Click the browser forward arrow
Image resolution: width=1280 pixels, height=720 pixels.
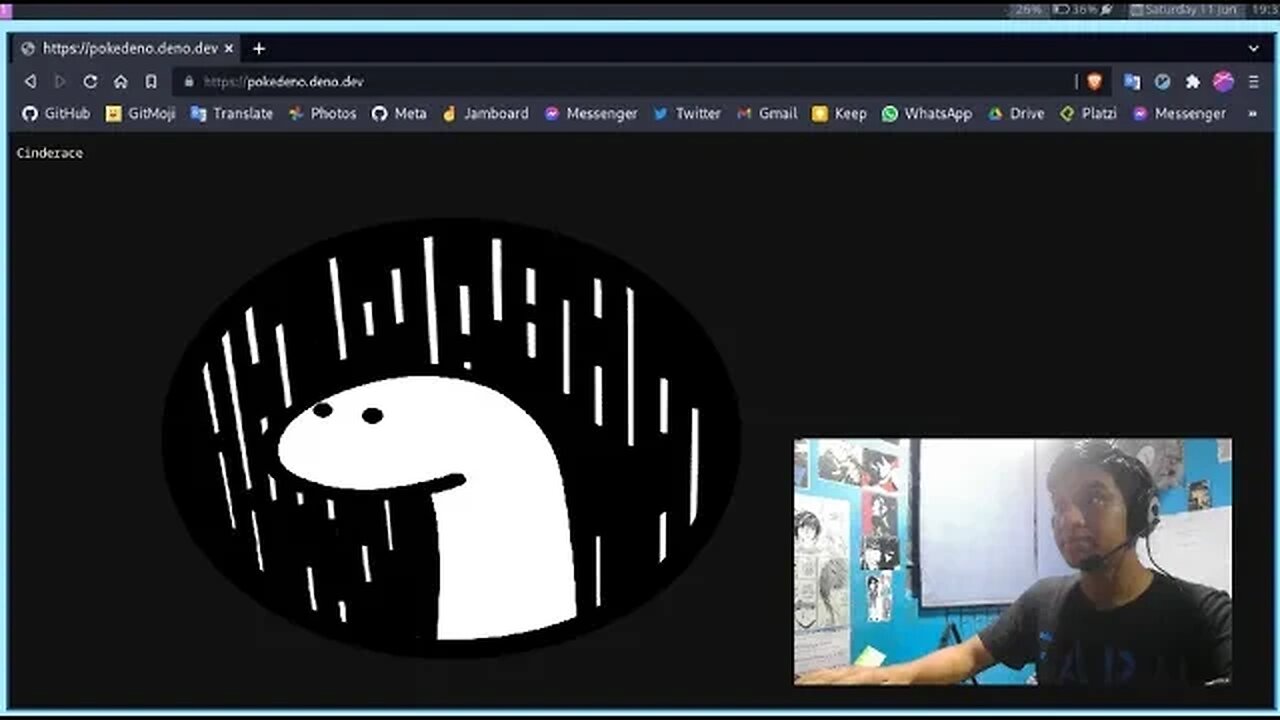(60, 82)
